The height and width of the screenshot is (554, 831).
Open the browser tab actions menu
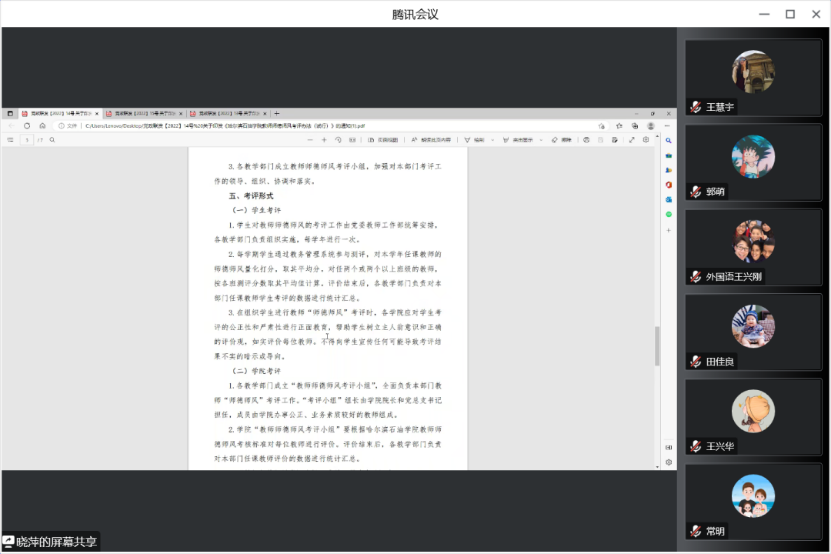click(10, 114)
